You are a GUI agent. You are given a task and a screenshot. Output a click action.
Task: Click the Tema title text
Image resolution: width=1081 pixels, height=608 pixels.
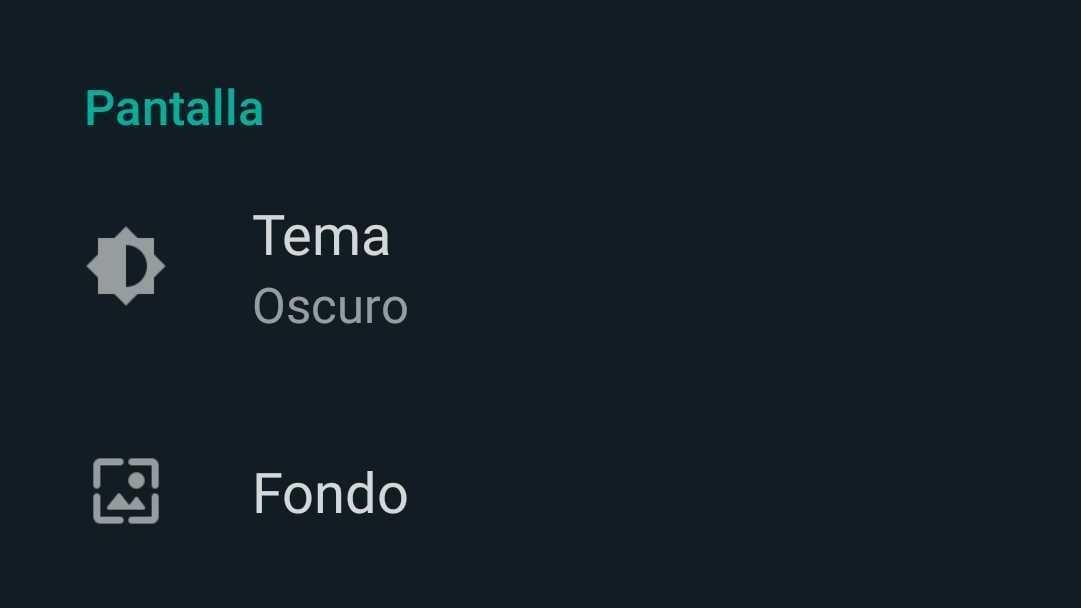[x=321, y=237]
